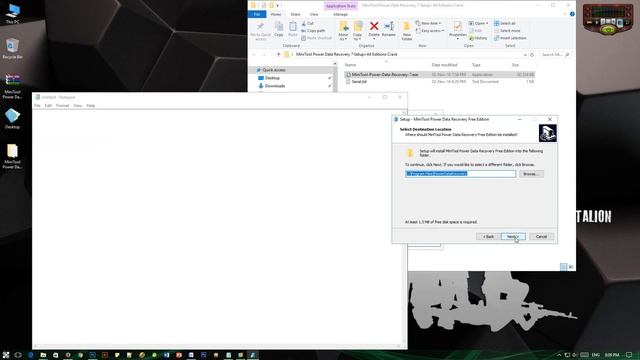This screenshot has width=640, height=360.
Task: Expand the New item dropdown
Action: tap(429, 23)
